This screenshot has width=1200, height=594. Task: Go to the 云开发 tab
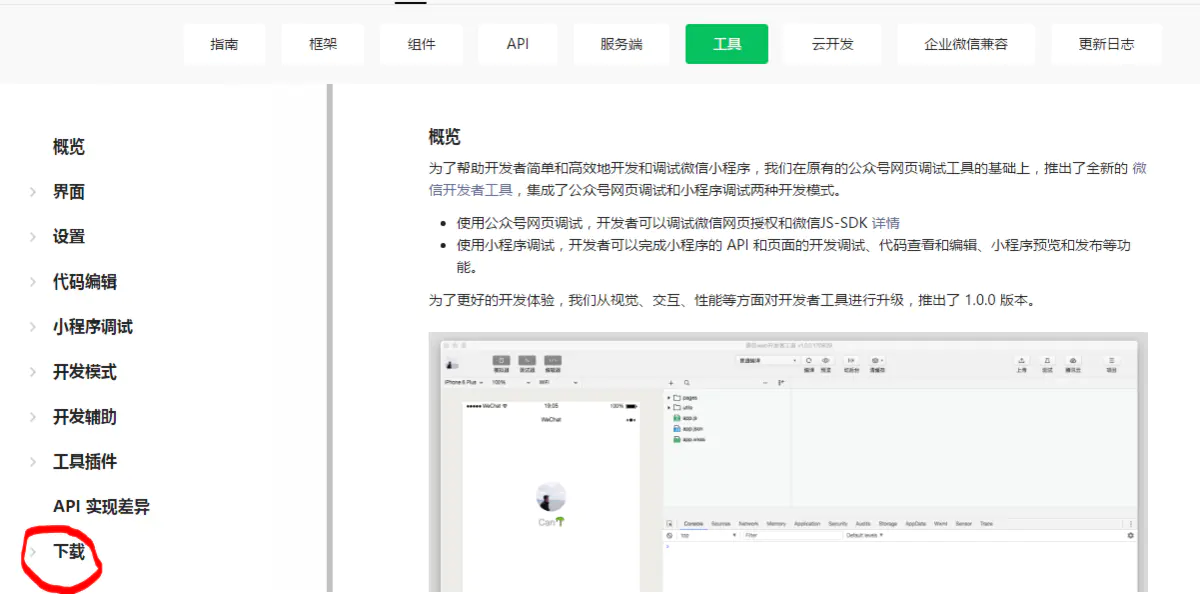click(x=833, y=44)
